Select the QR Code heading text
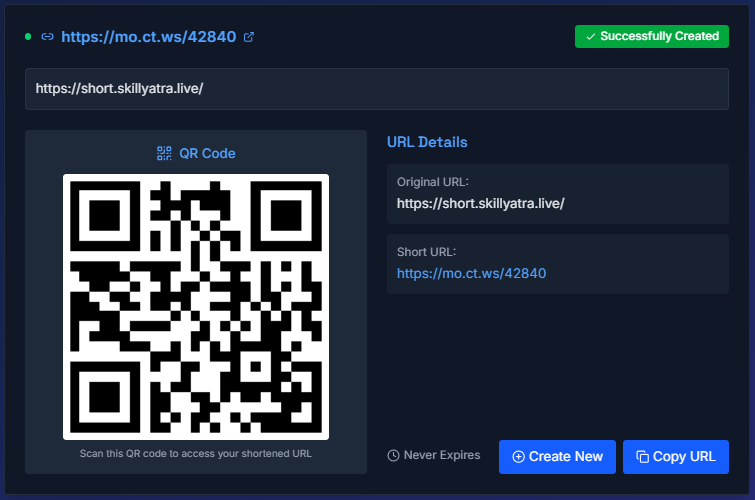 (207, 153)
